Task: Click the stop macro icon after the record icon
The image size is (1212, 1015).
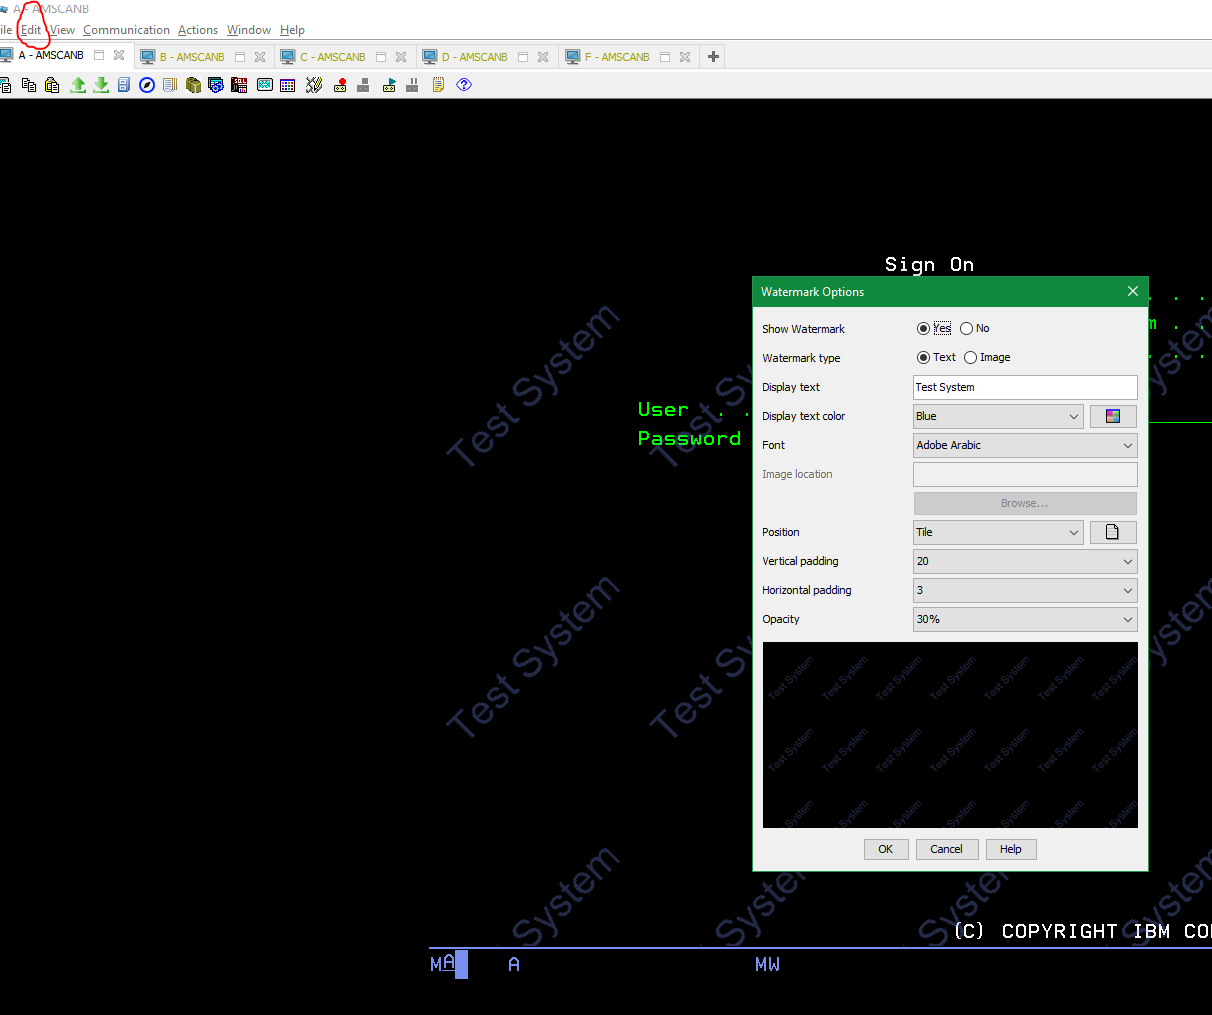Action: point(363,85)
